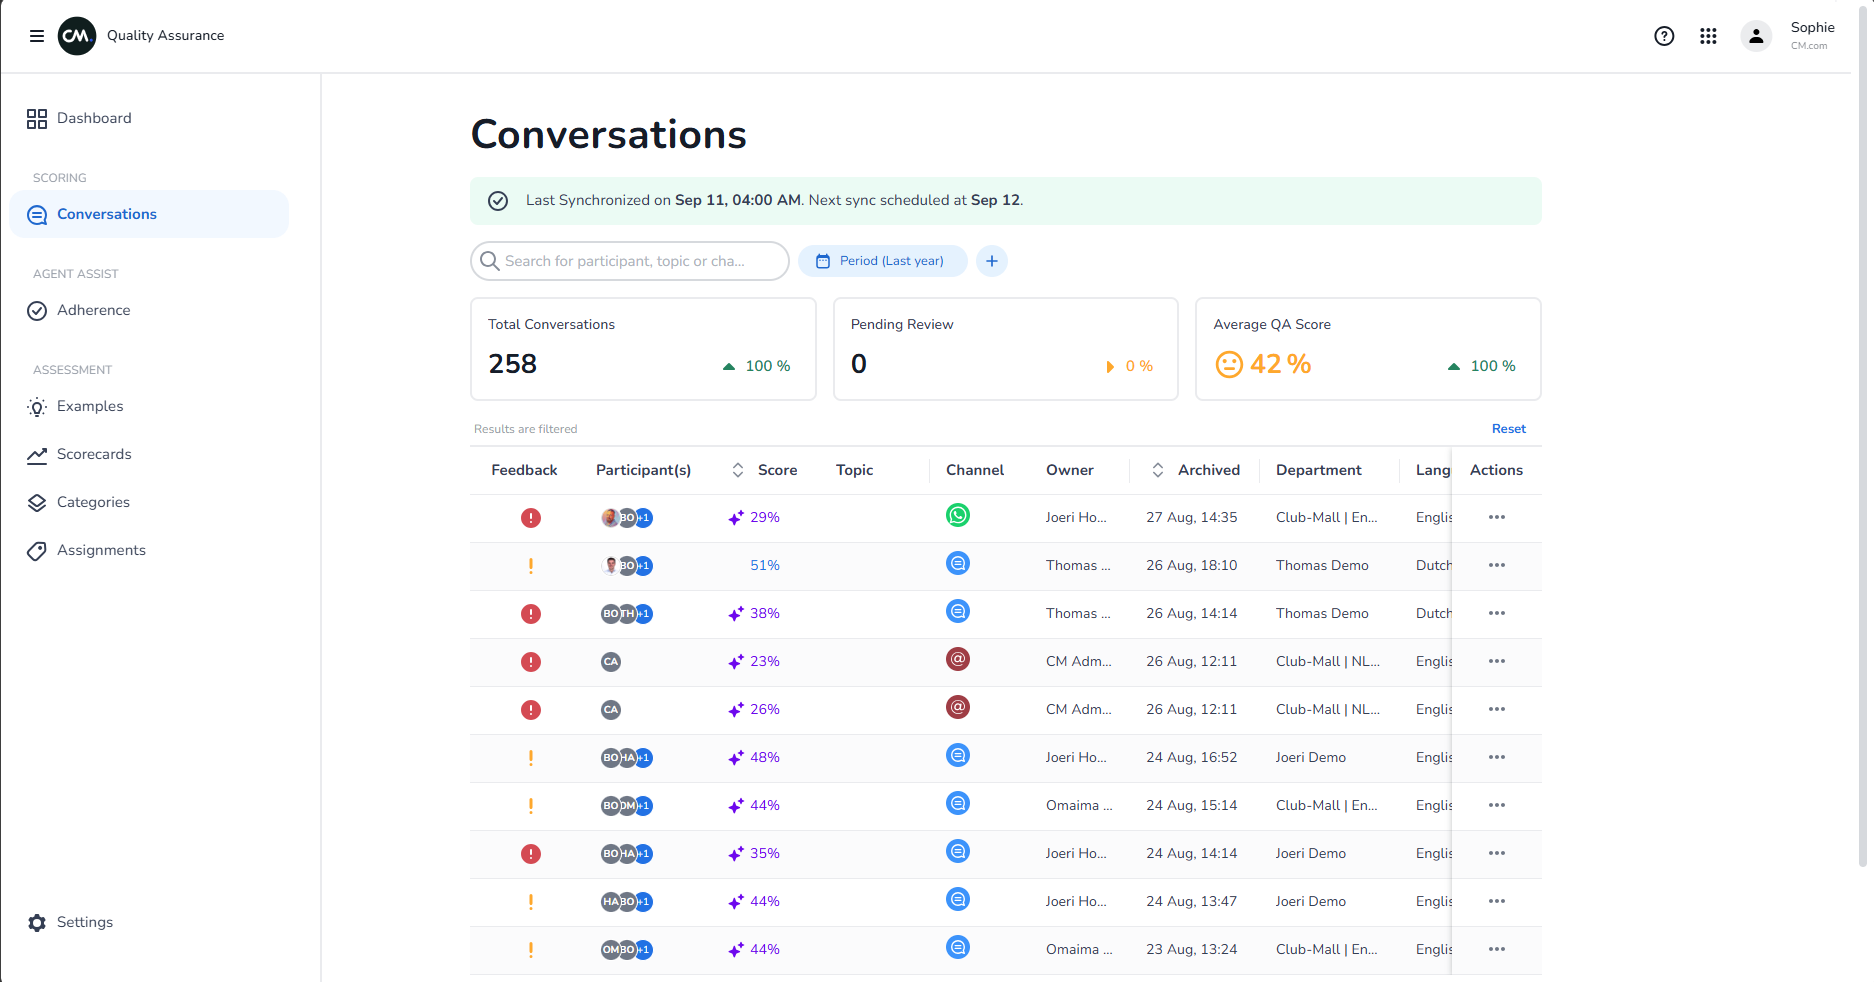Image resolution: width=1874 pixels, height=982 pixels.
Task: Open Sophie account menu
Action: [1812, 35]
